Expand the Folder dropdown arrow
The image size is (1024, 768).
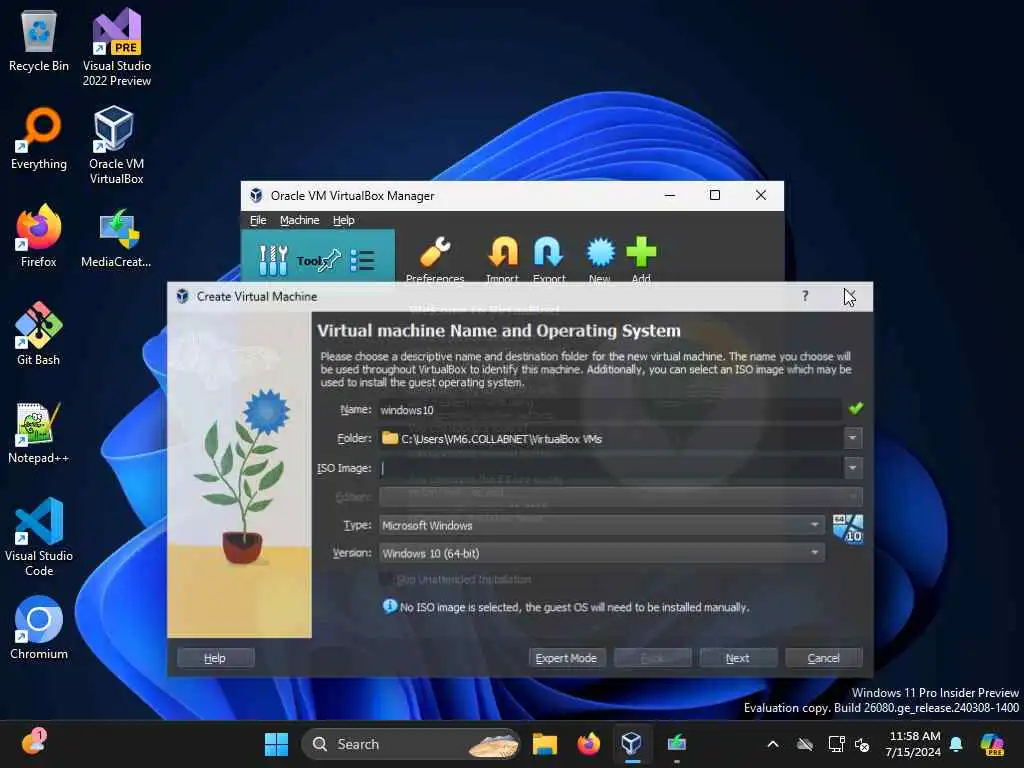(852, 438)
